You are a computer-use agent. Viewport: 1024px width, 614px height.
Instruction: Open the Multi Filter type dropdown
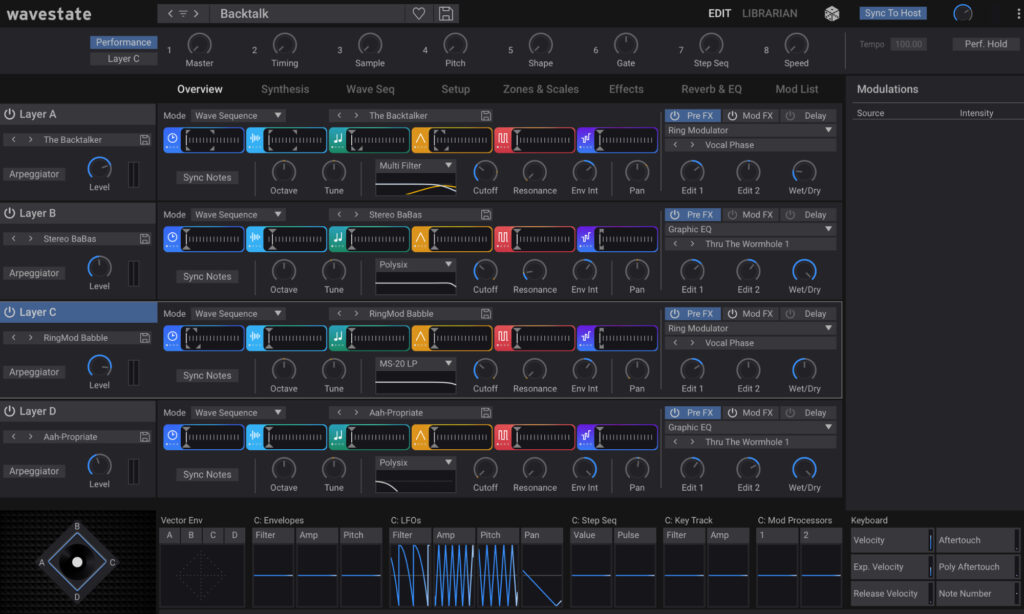[x=412, y=165]
